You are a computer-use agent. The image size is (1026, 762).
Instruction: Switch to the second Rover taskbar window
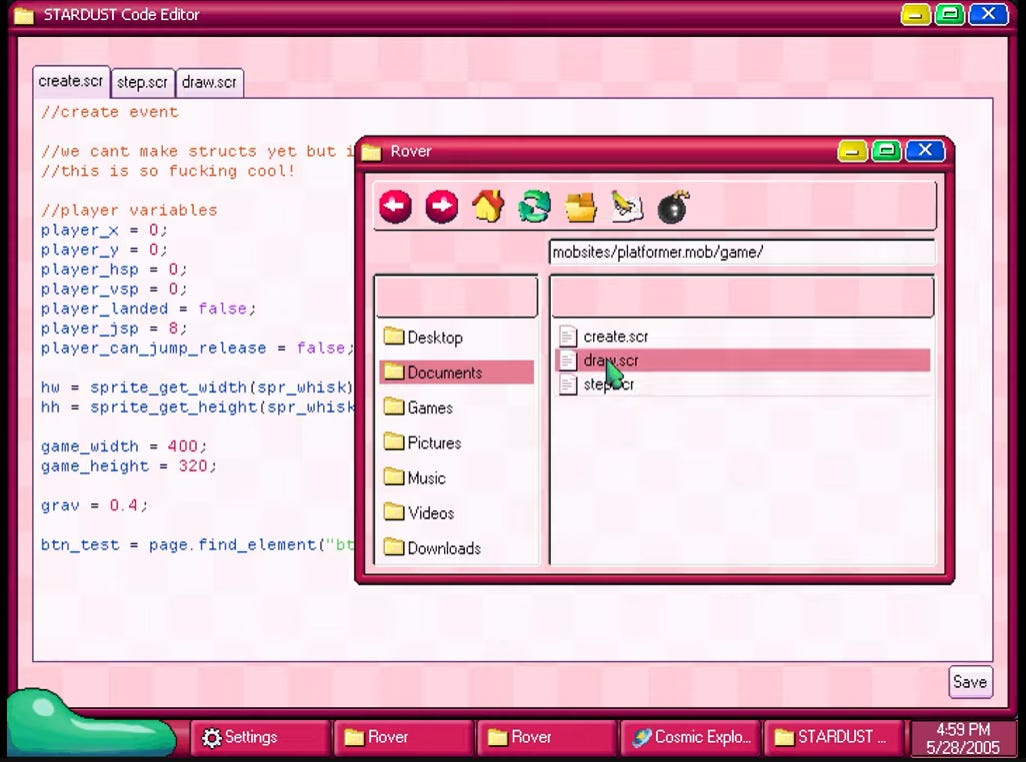click(546, 737)
